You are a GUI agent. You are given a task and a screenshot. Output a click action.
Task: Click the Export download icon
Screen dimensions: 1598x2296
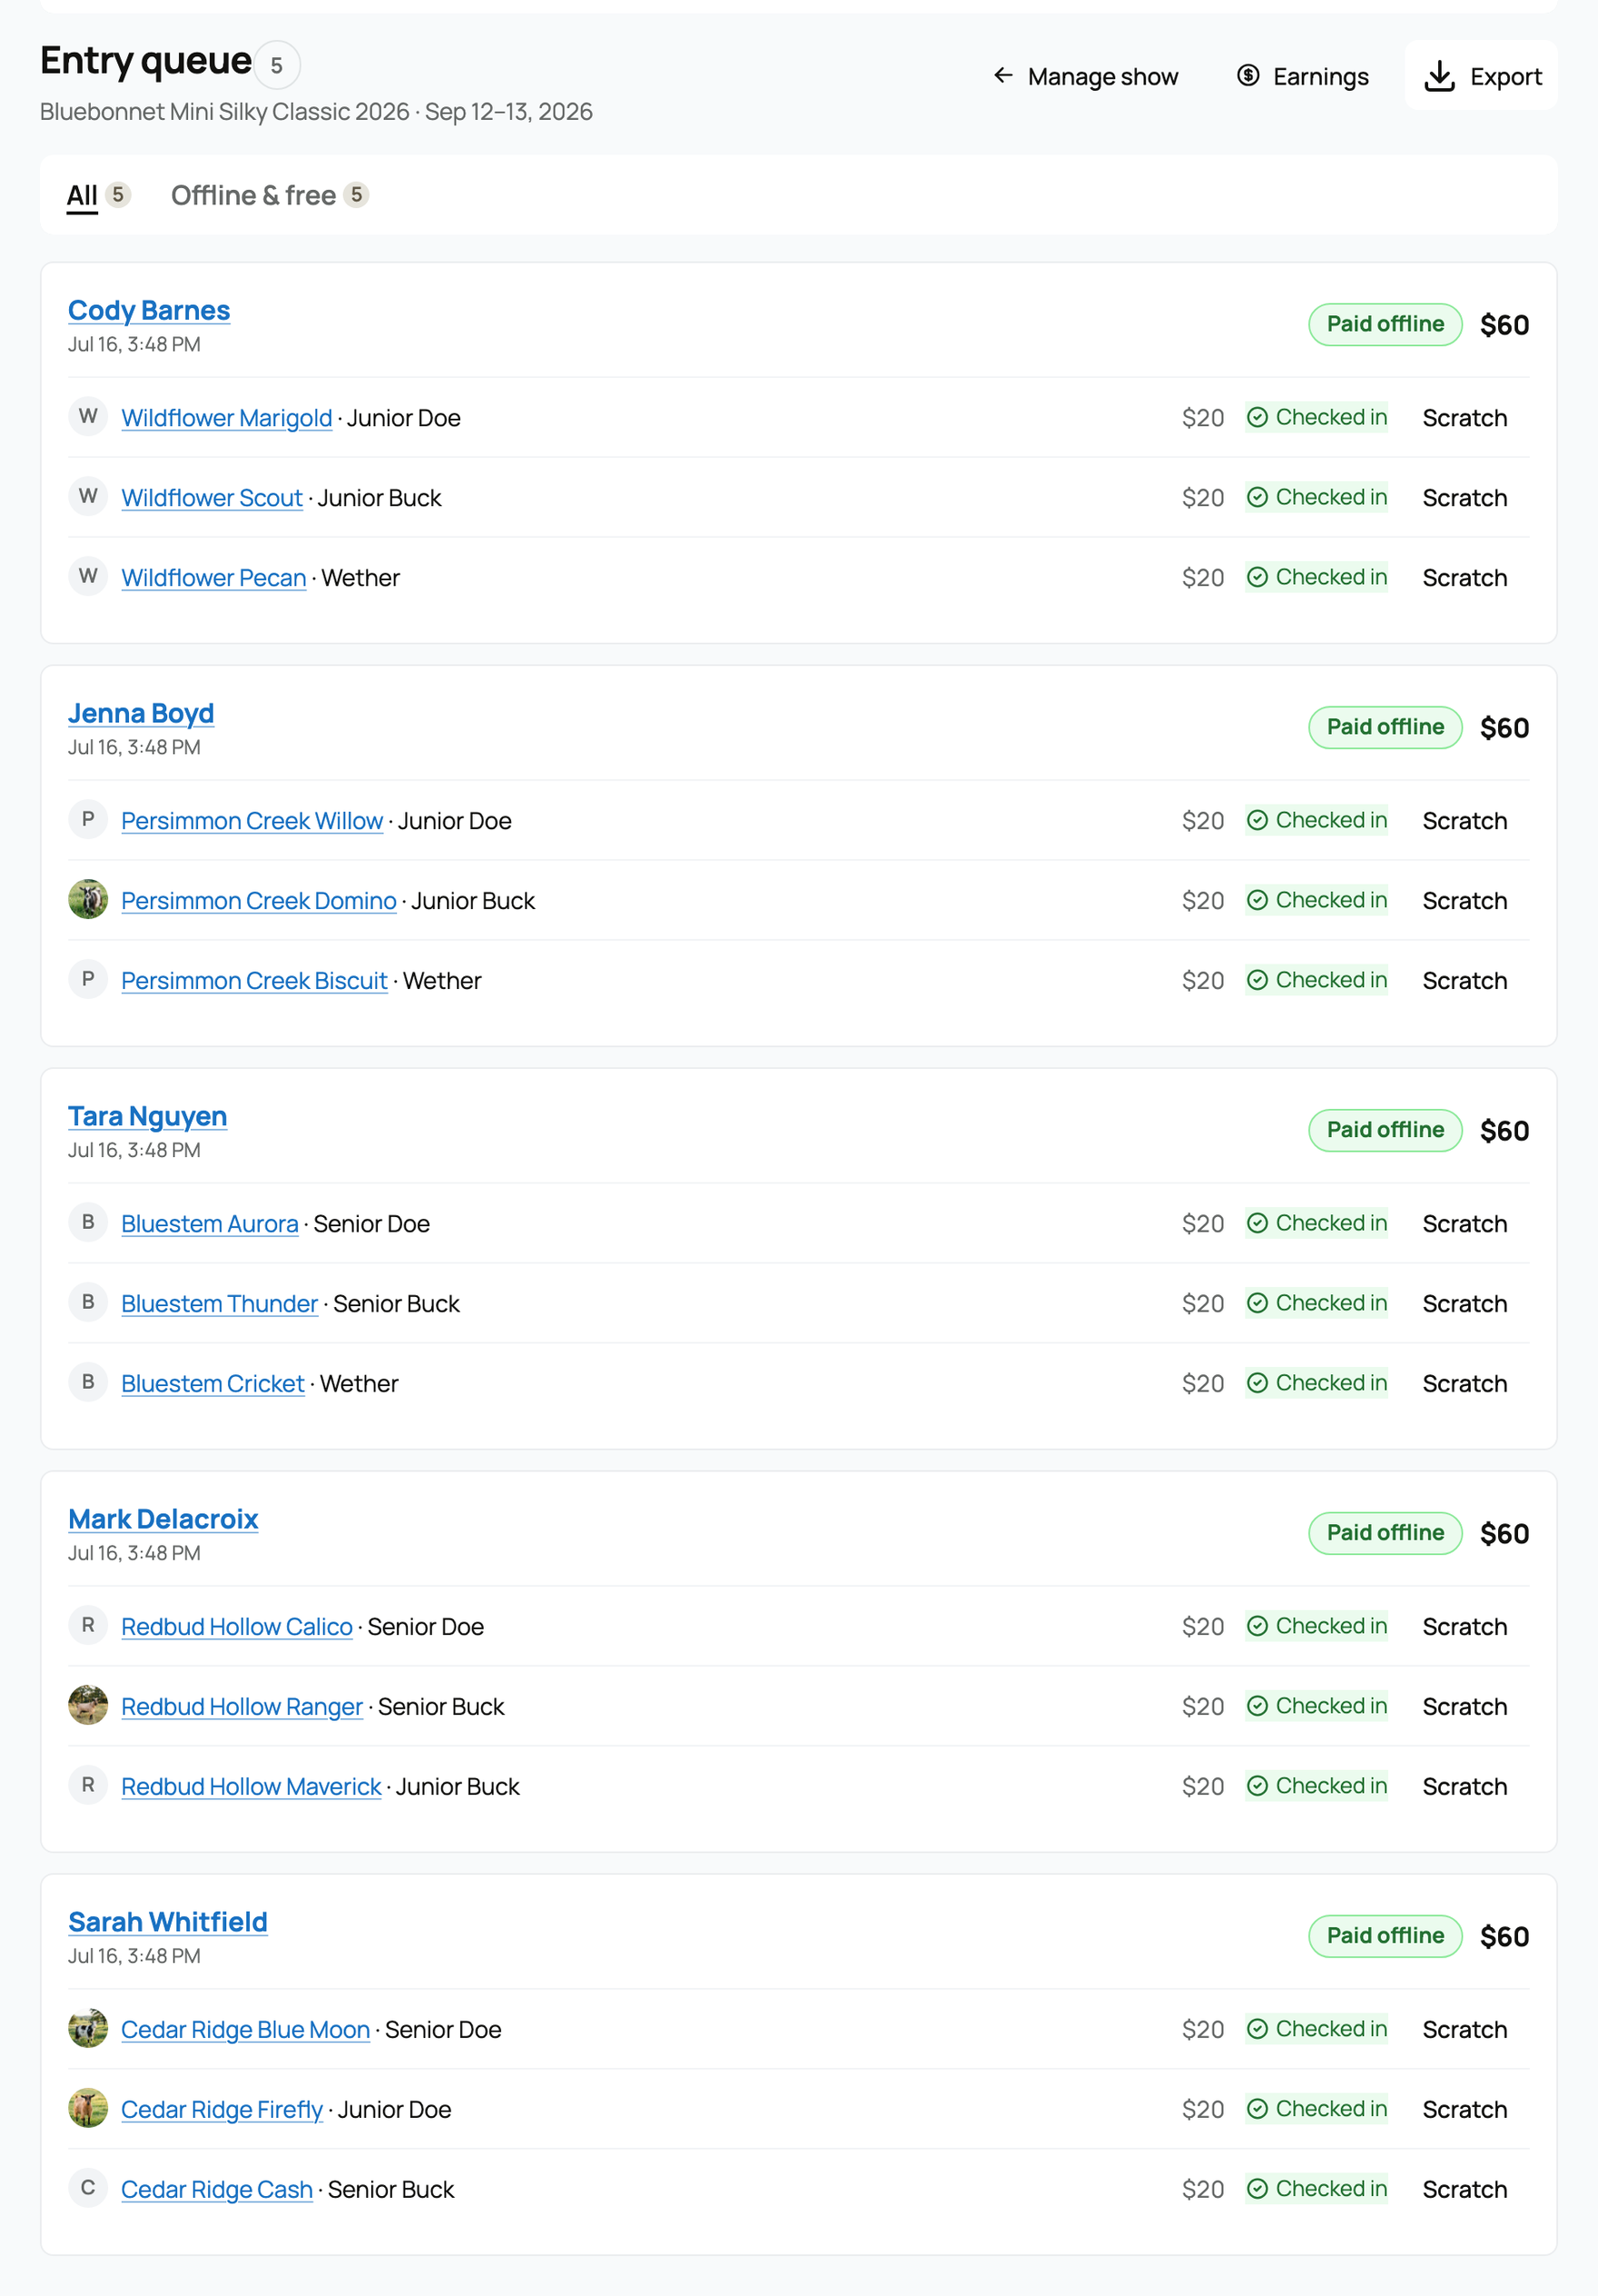[x=1439, y=76]
